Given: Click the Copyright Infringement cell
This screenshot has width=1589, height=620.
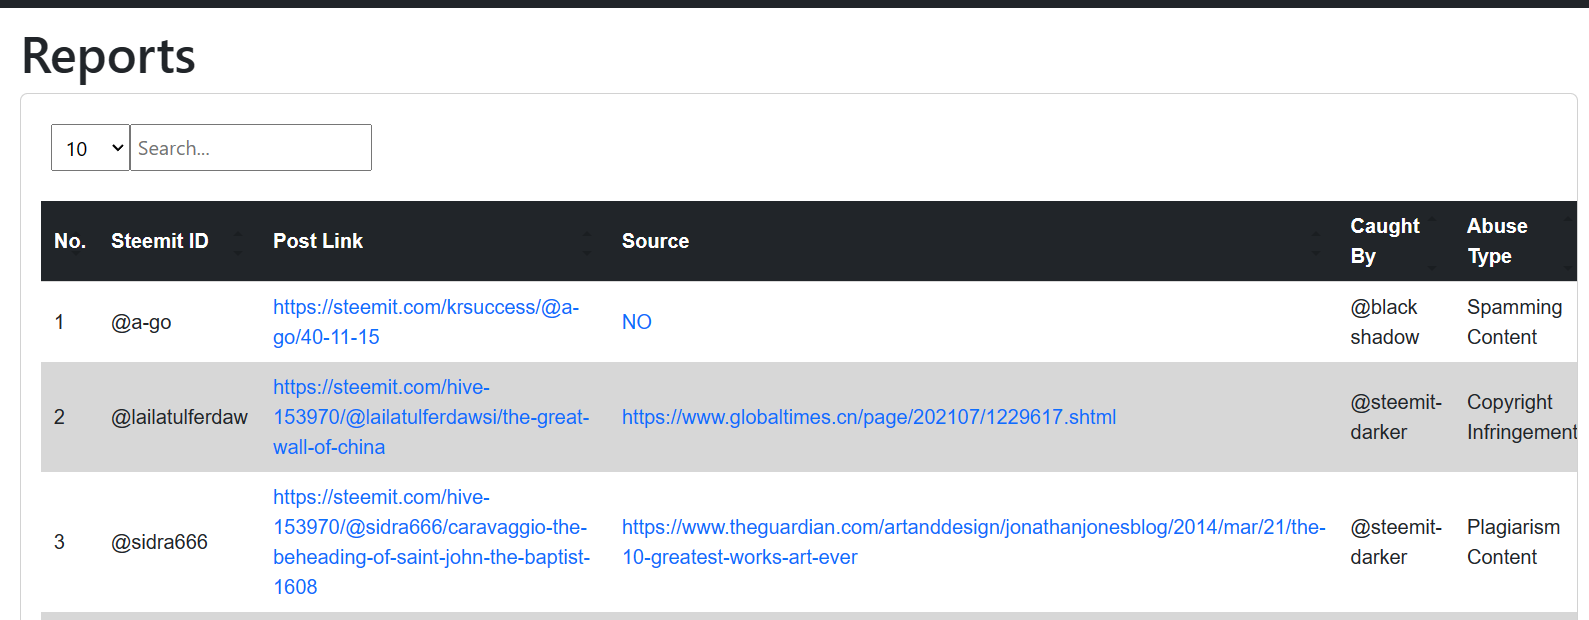Looking at the screenshot, I should point(1521,417).
